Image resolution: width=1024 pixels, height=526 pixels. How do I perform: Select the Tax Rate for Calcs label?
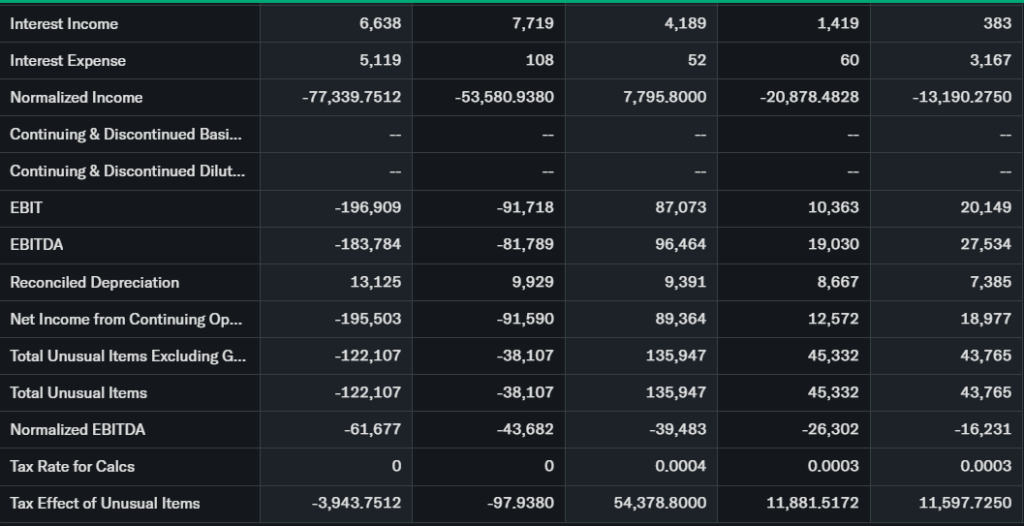[72, 467]
